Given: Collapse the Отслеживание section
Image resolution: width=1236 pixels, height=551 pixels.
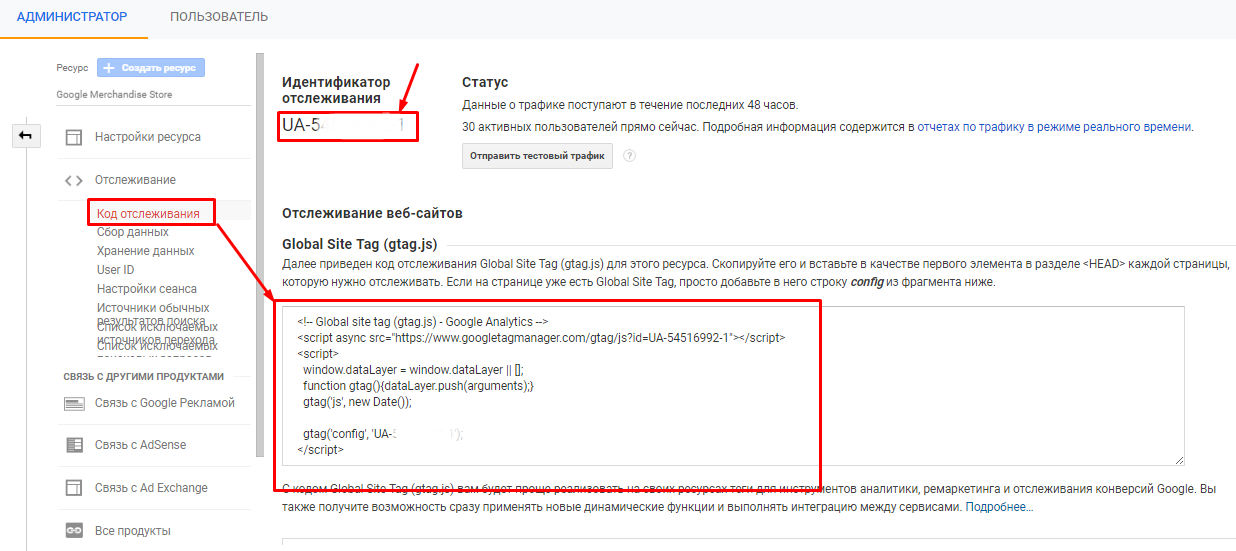Looking at the screenshot, I should pyautogui.click(x=135, y=180).
